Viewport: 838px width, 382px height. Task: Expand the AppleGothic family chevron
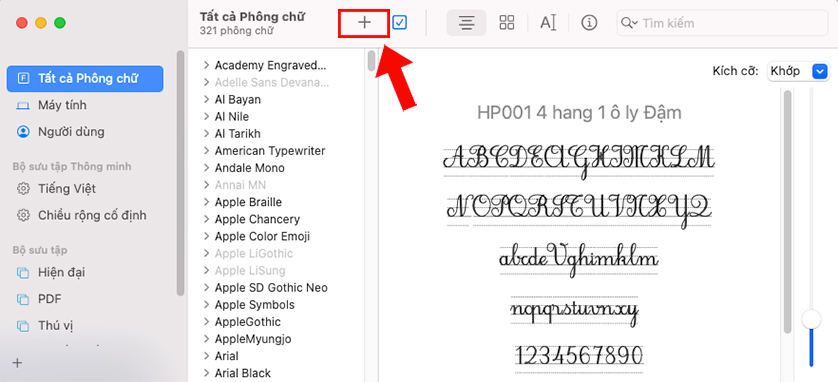(206, 322)
